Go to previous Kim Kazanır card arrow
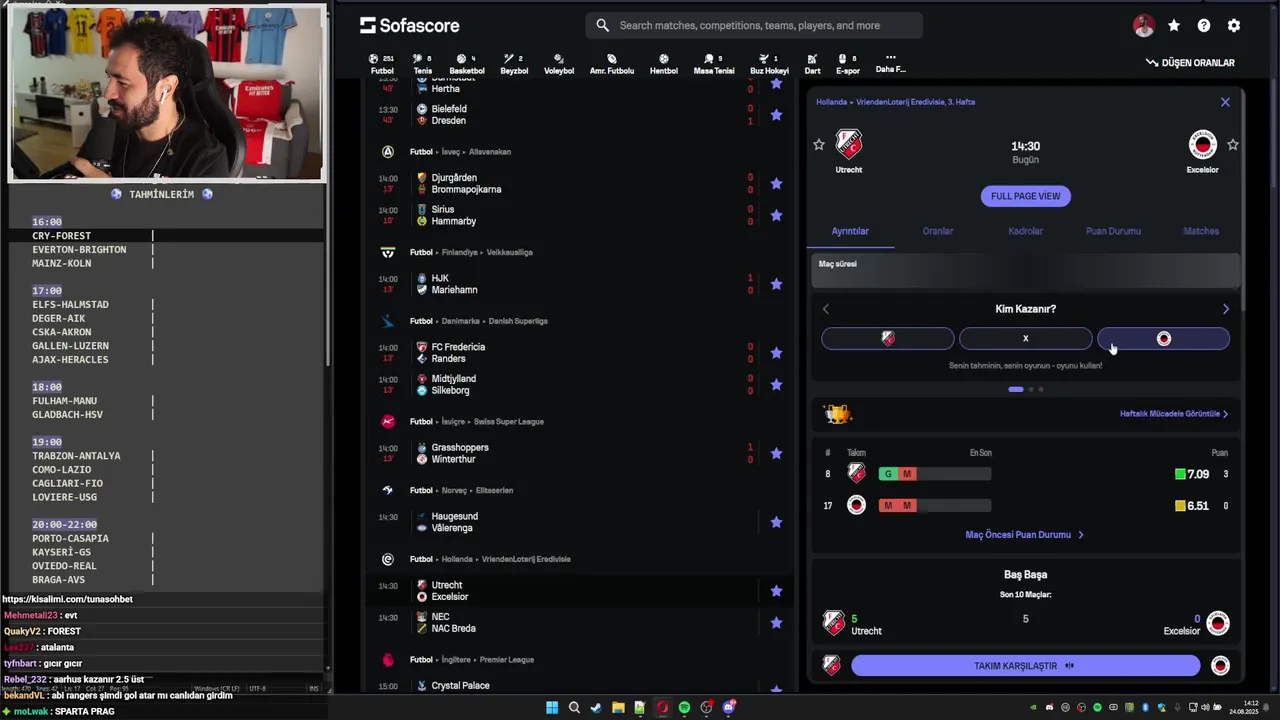1280x720 pixels. [x=826, y=309]
